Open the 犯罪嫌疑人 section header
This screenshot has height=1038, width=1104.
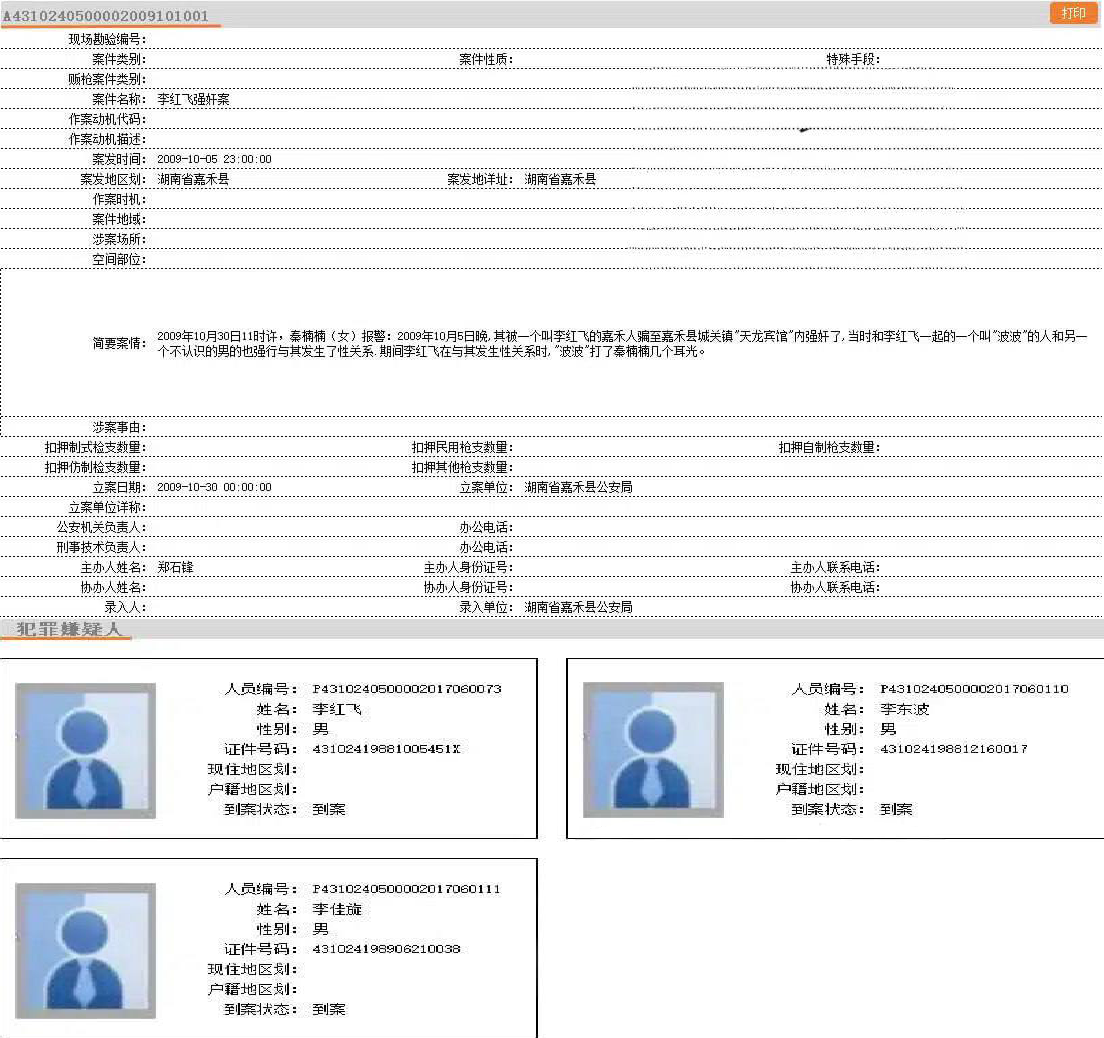68,629
